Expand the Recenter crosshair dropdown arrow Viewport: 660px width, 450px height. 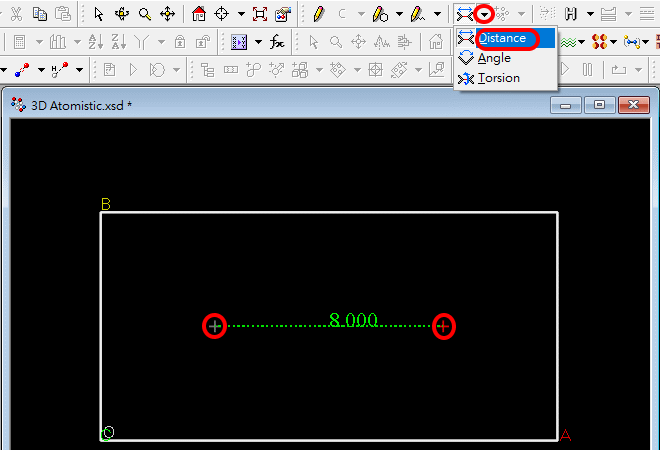[x=241, y=14]
